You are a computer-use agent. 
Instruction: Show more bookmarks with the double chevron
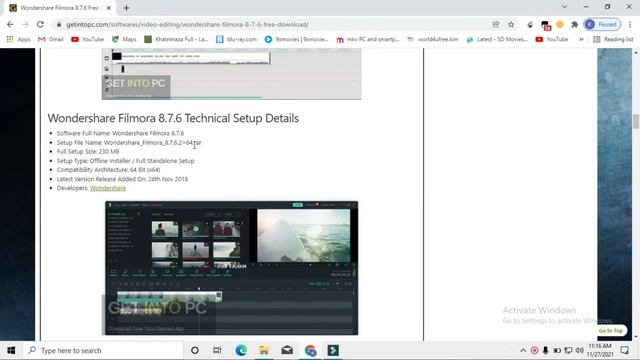[x=581, y=39]
